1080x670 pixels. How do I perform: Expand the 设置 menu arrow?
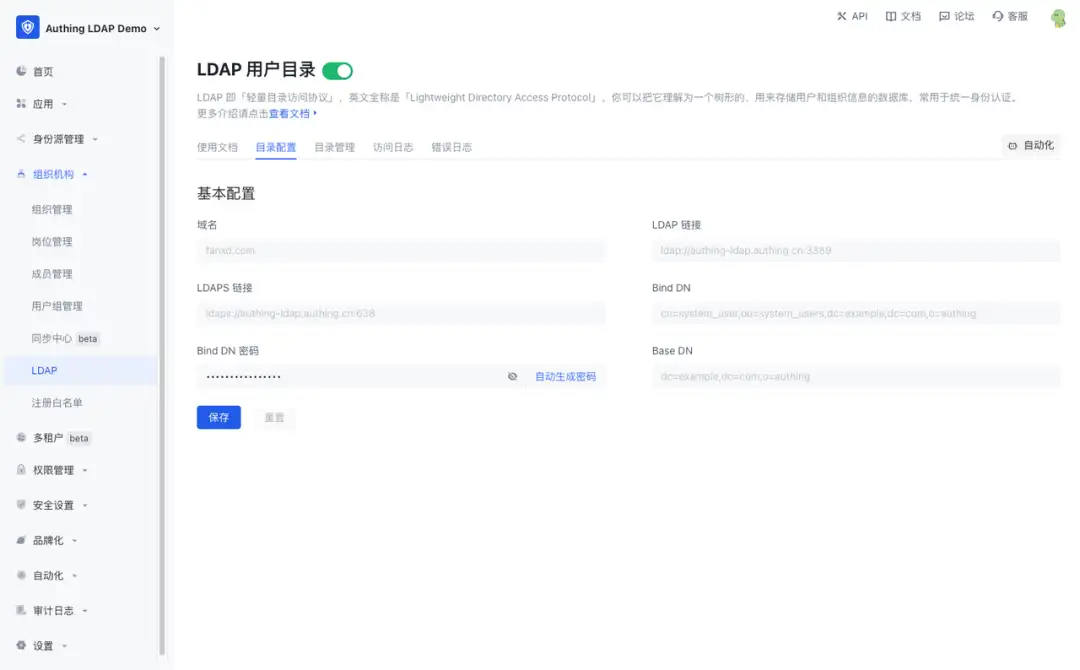[x=65, y=646]
